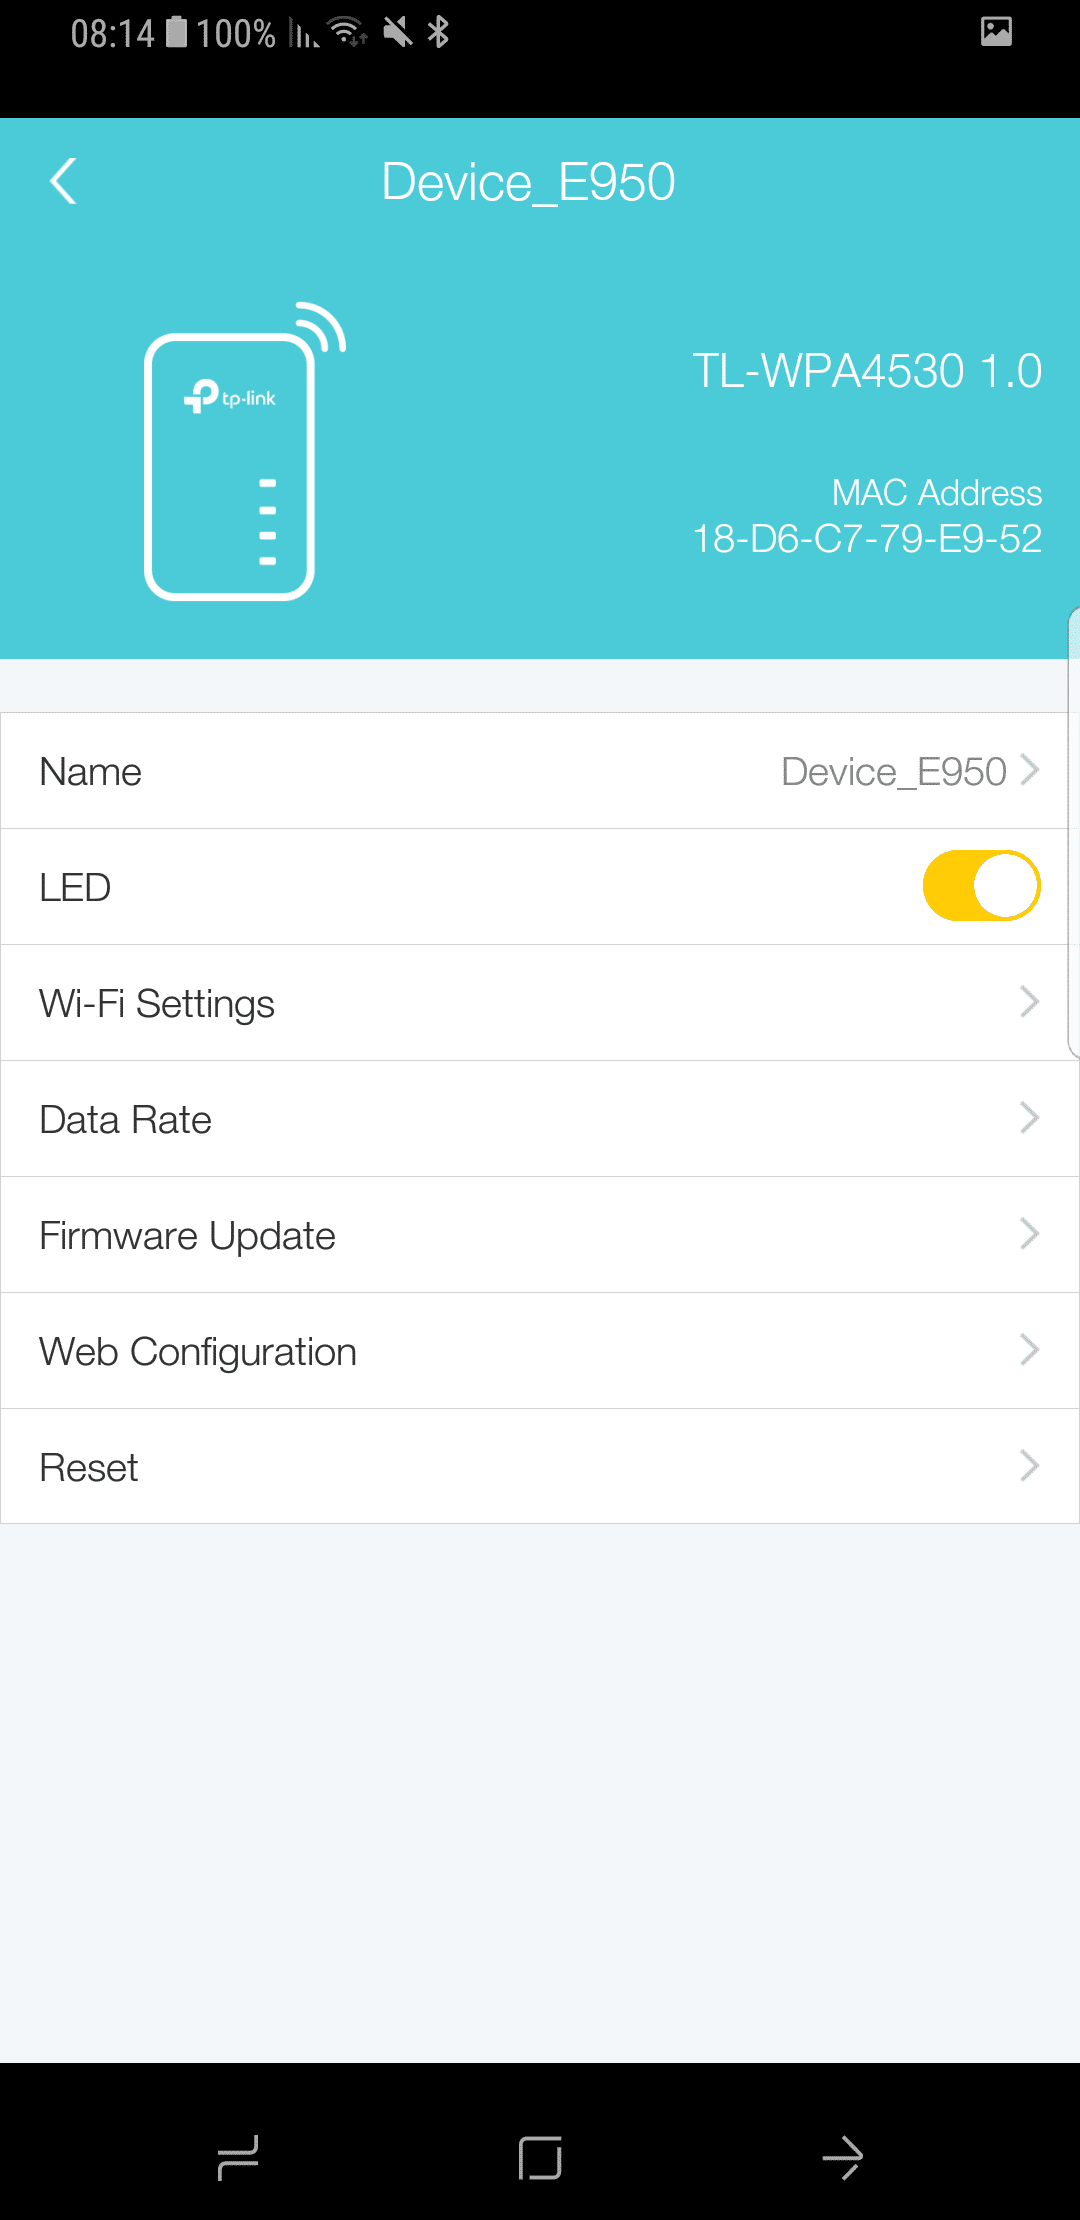Open the Web Configuration menu item
Image resolution: width=1080 pixels, height=2220 pixels.
540,1351
